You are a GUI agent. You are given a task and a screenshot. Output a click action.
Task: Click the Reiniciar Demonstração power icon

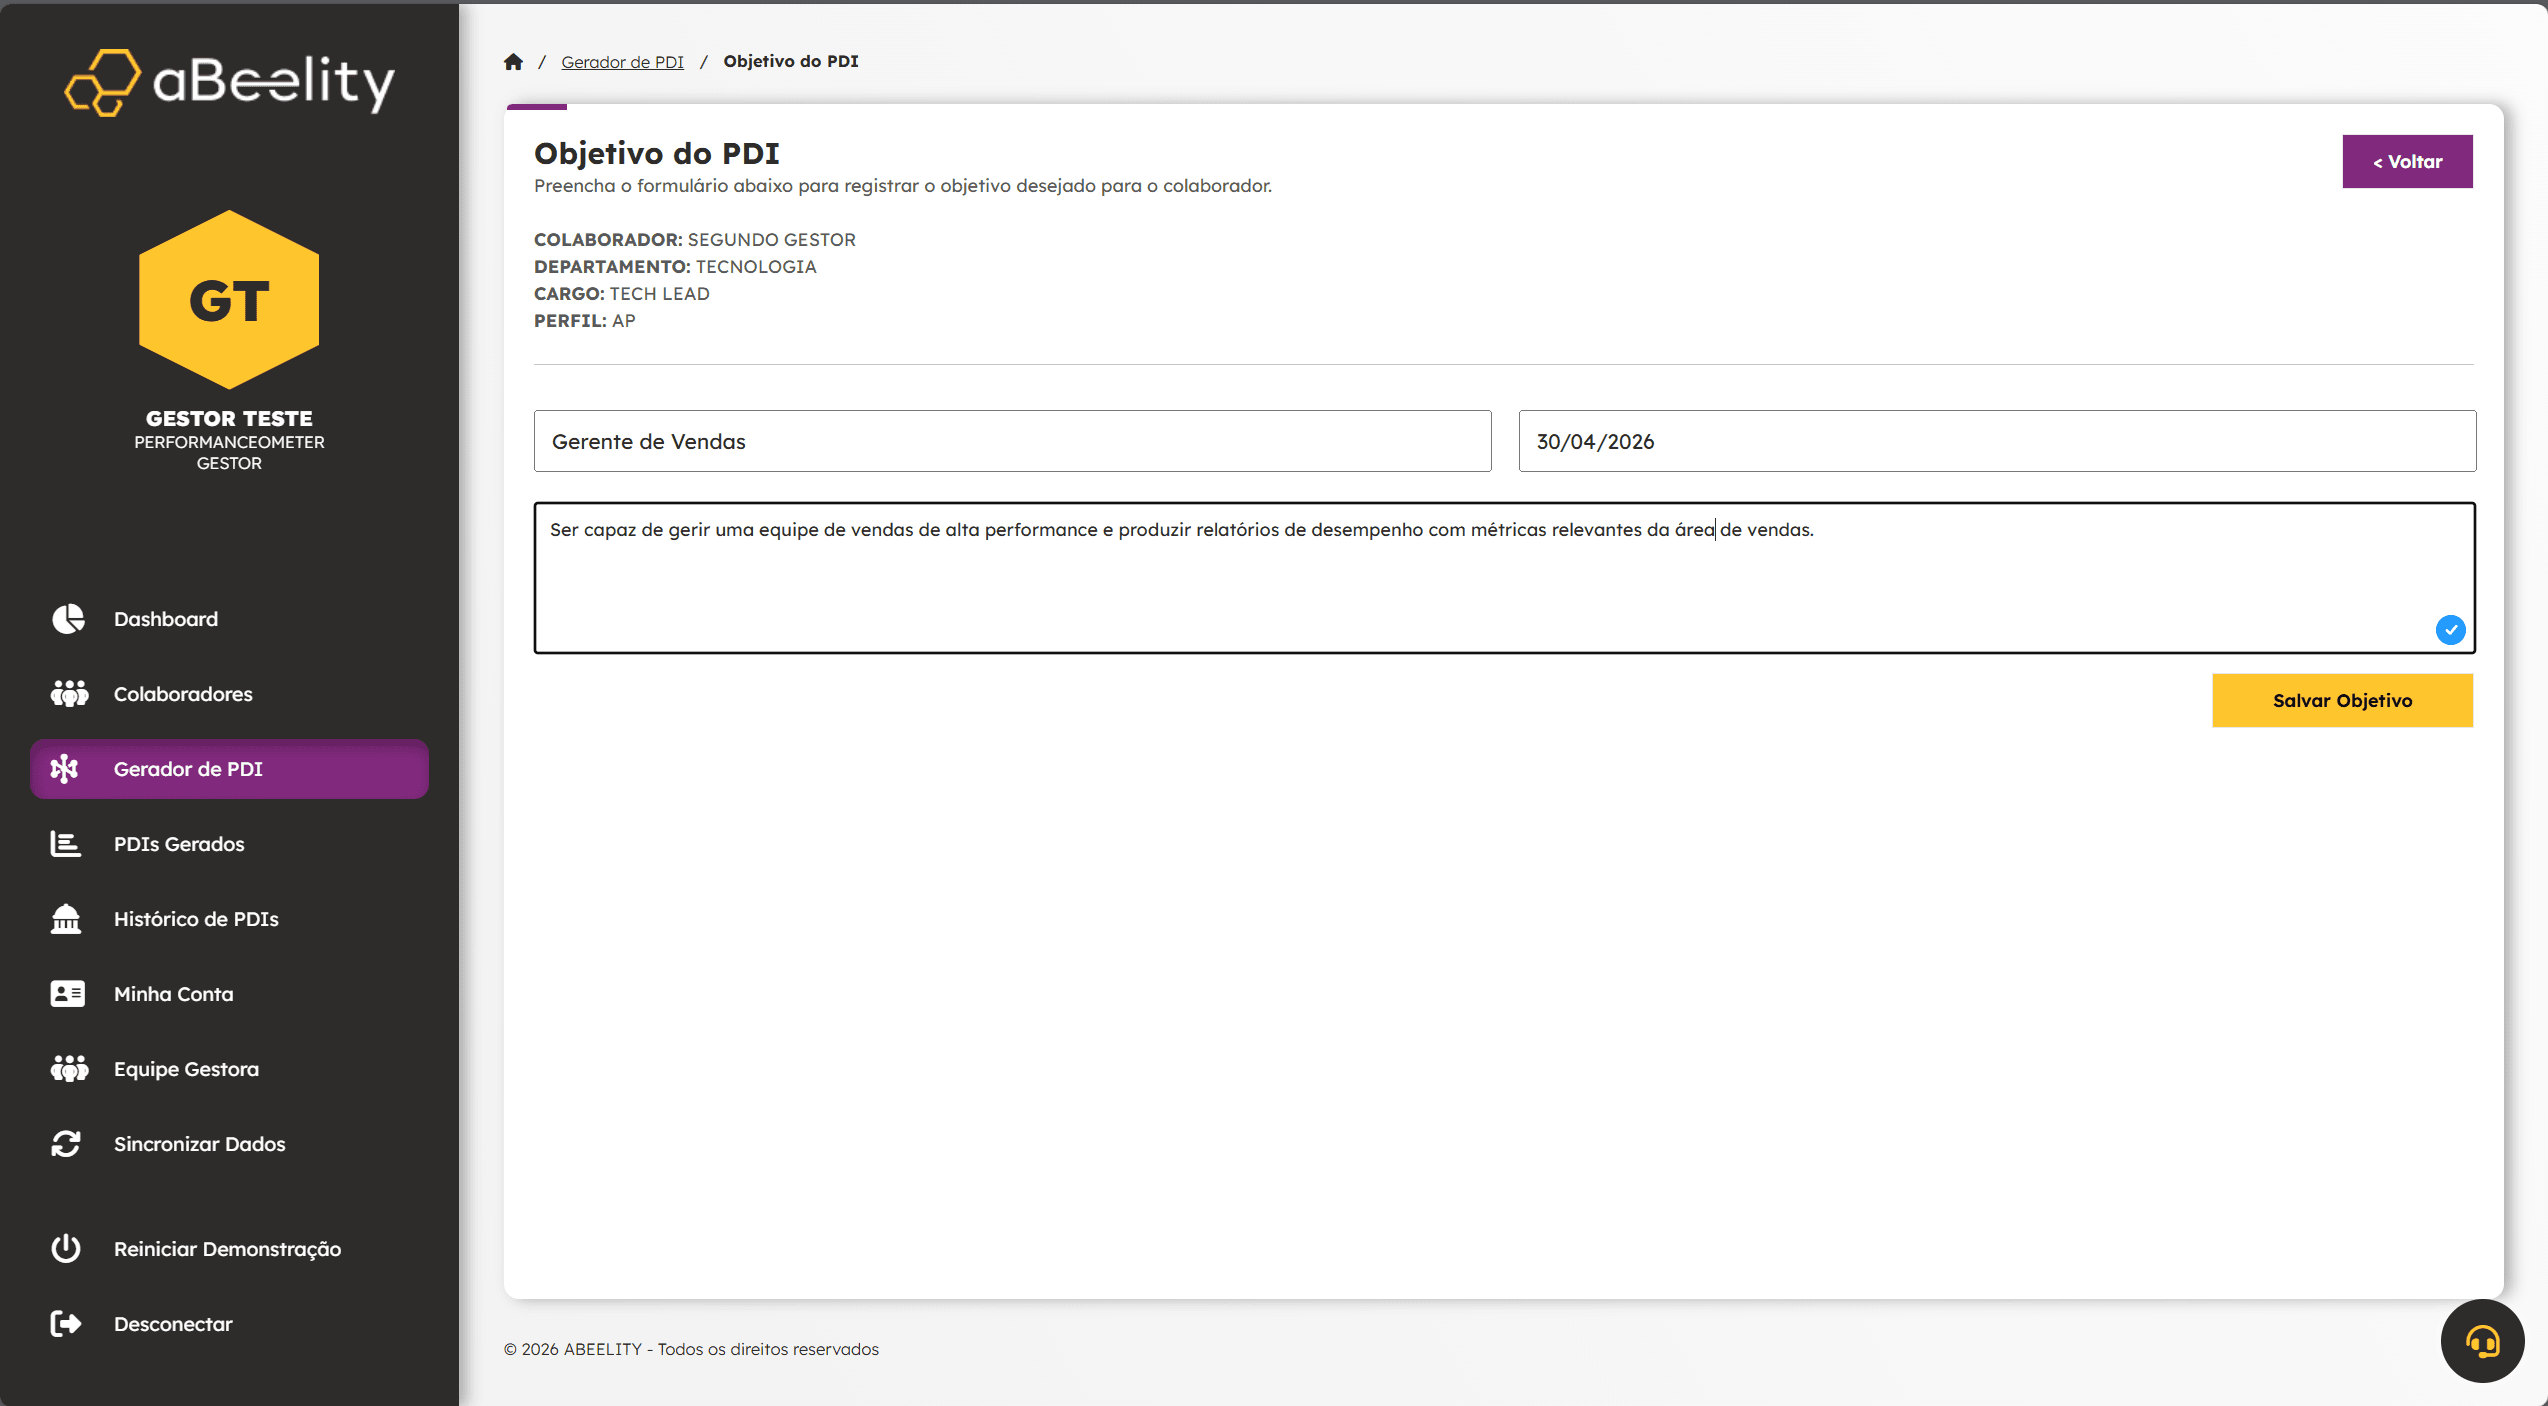tap(66, 1249)
